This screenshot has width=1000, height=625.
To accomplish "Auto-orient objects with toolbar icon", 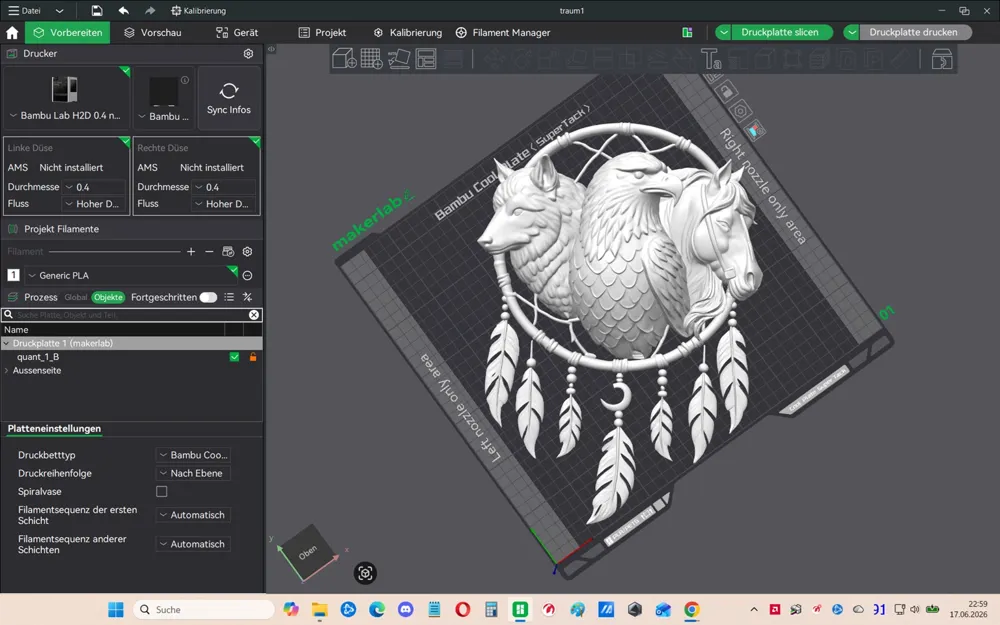I will [399, 59].
